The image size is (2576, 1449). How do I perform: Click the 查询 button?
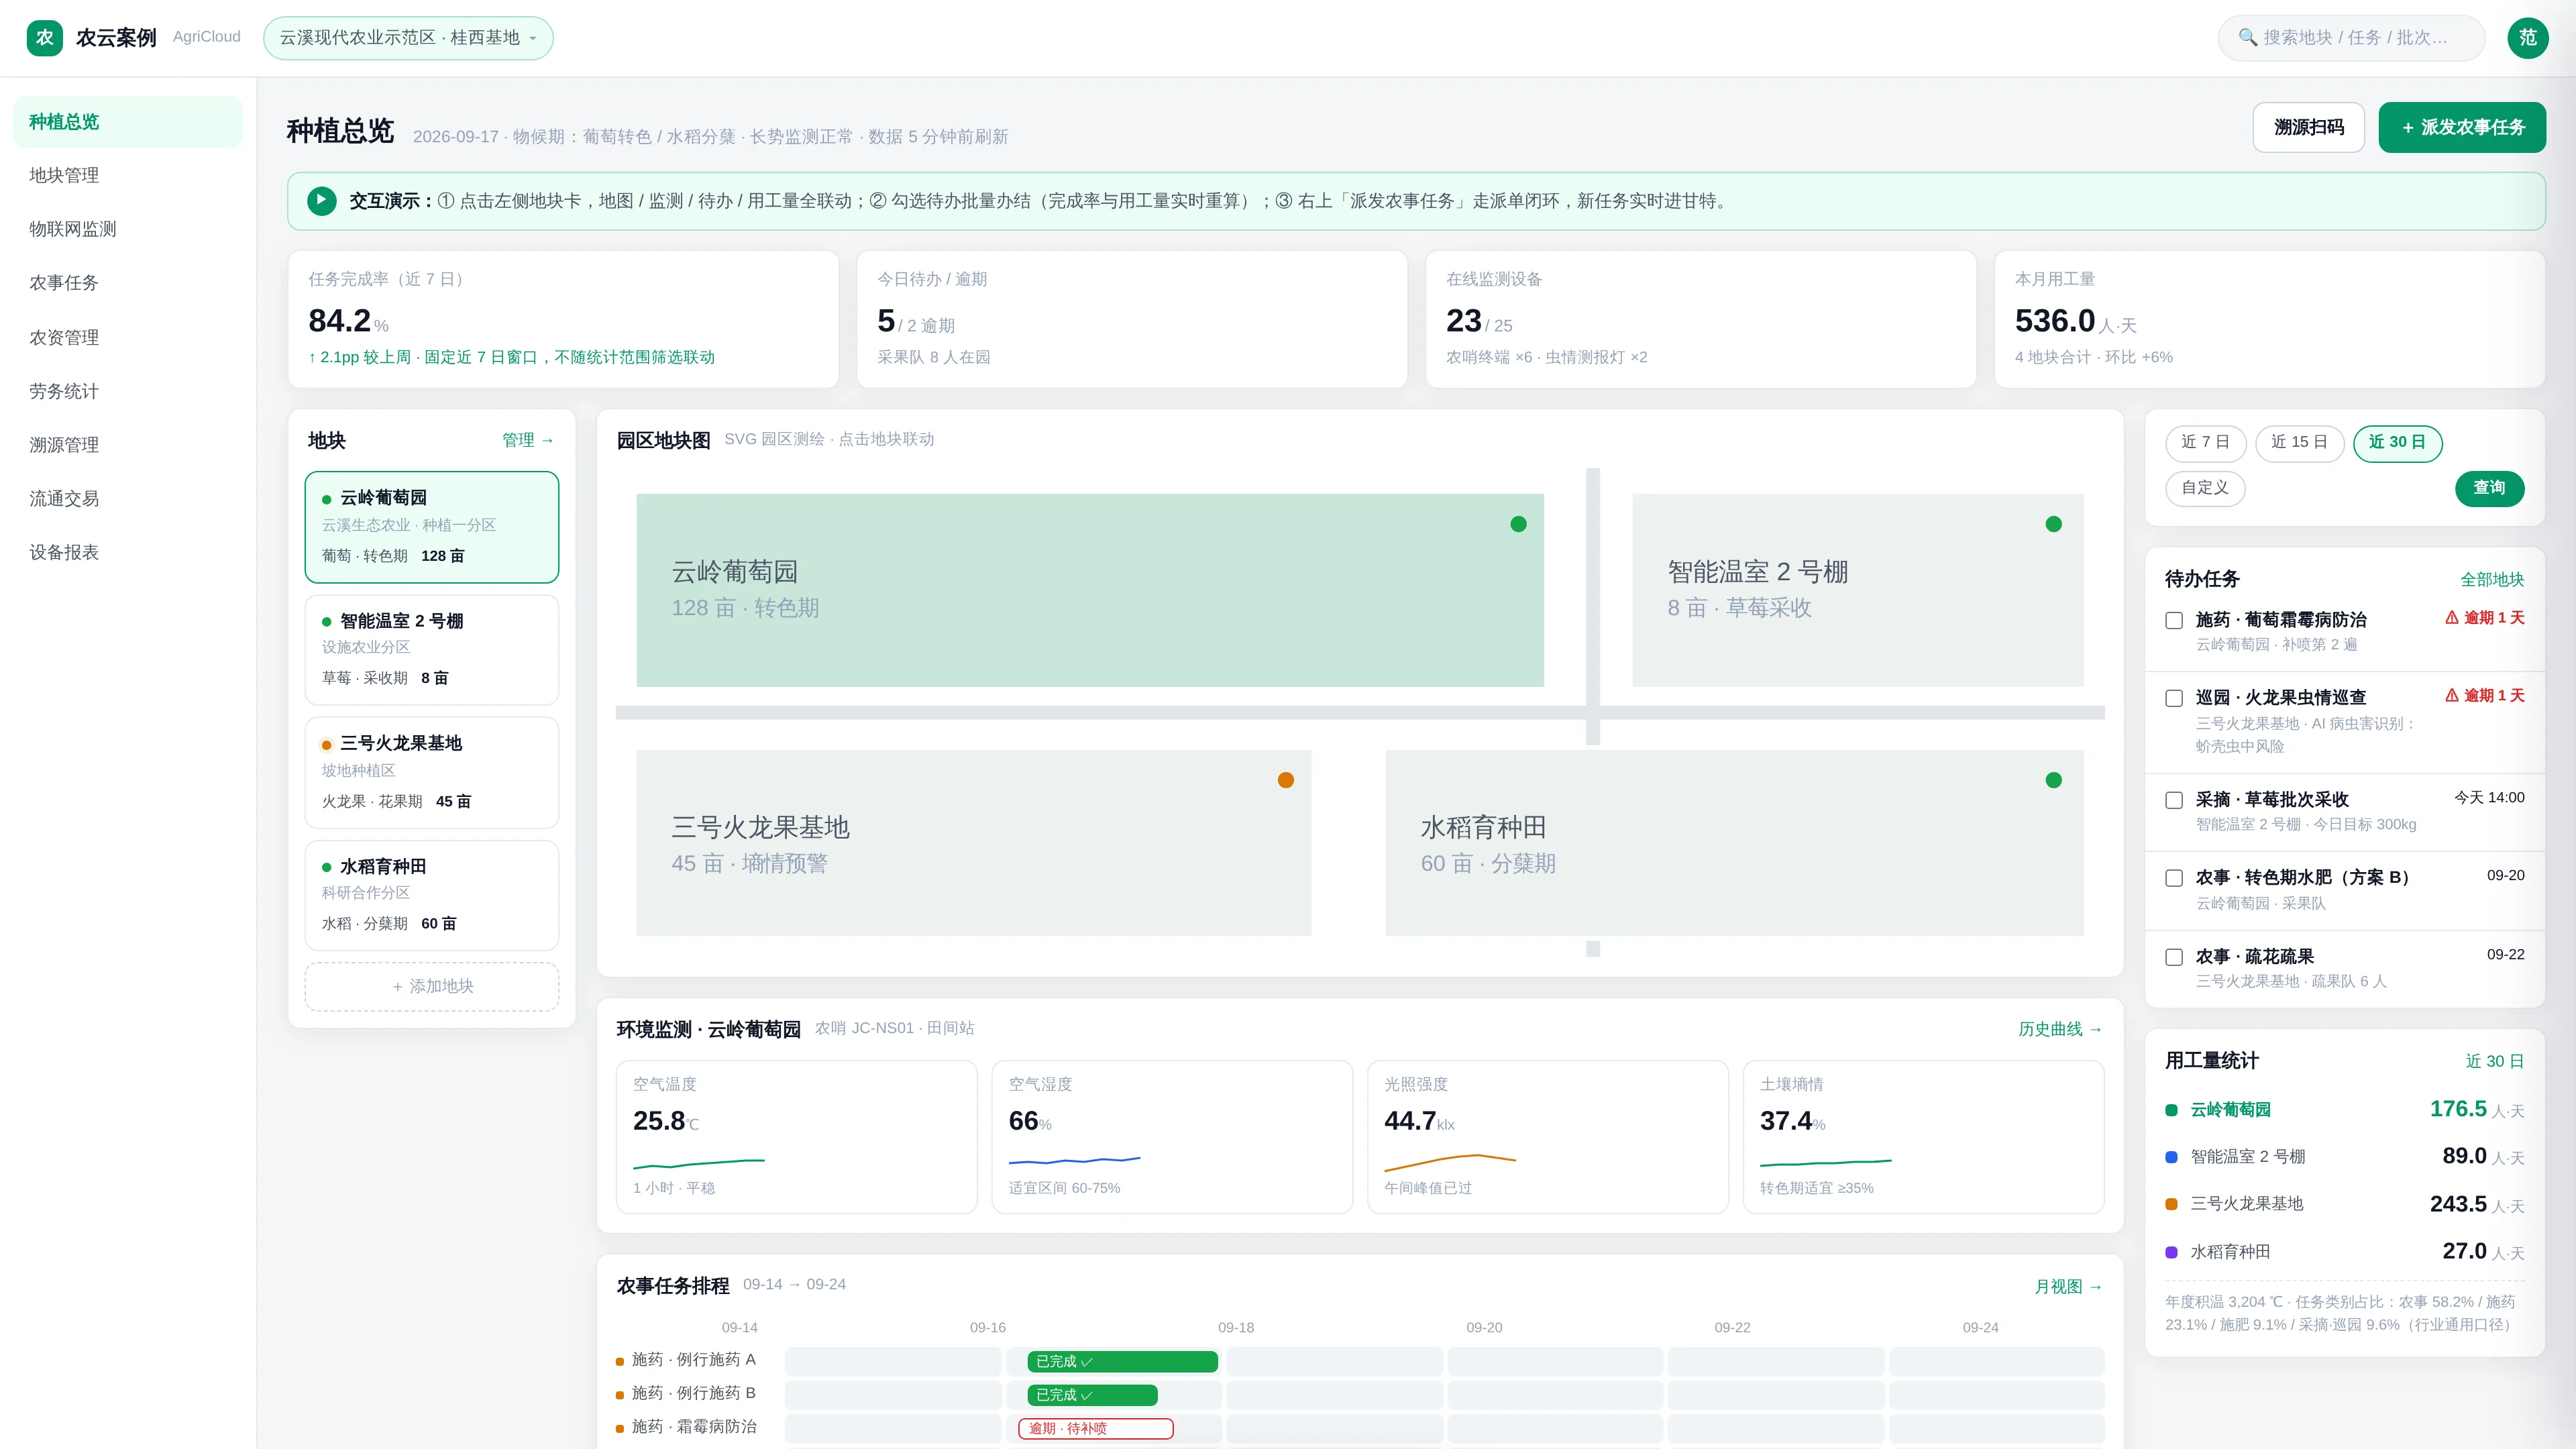(2489, 489)
